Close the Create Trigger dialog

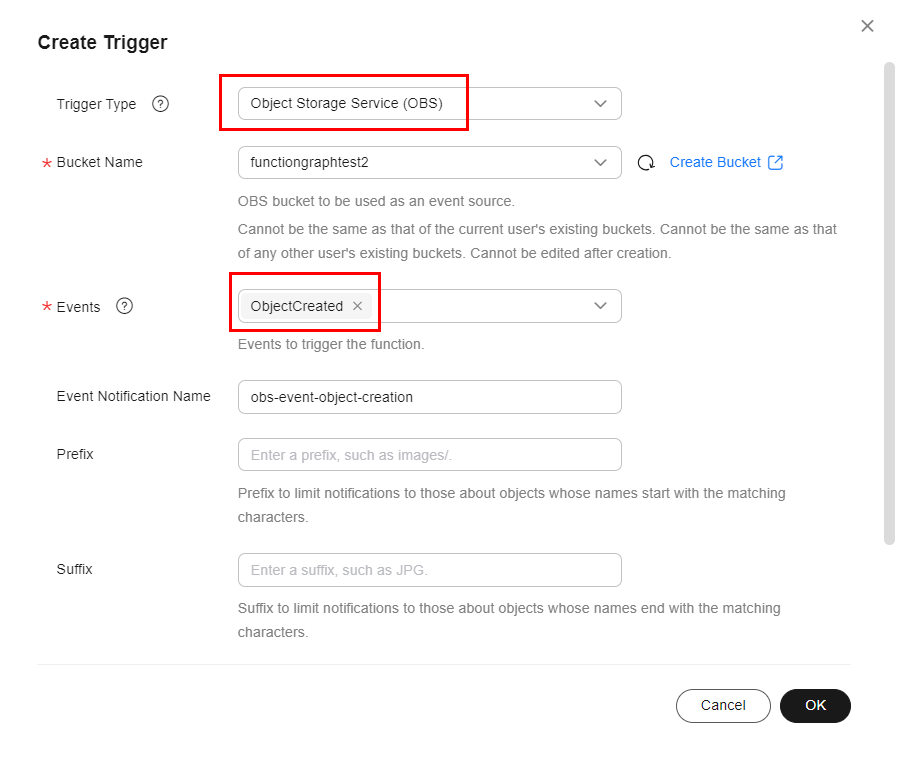[867, 26]
